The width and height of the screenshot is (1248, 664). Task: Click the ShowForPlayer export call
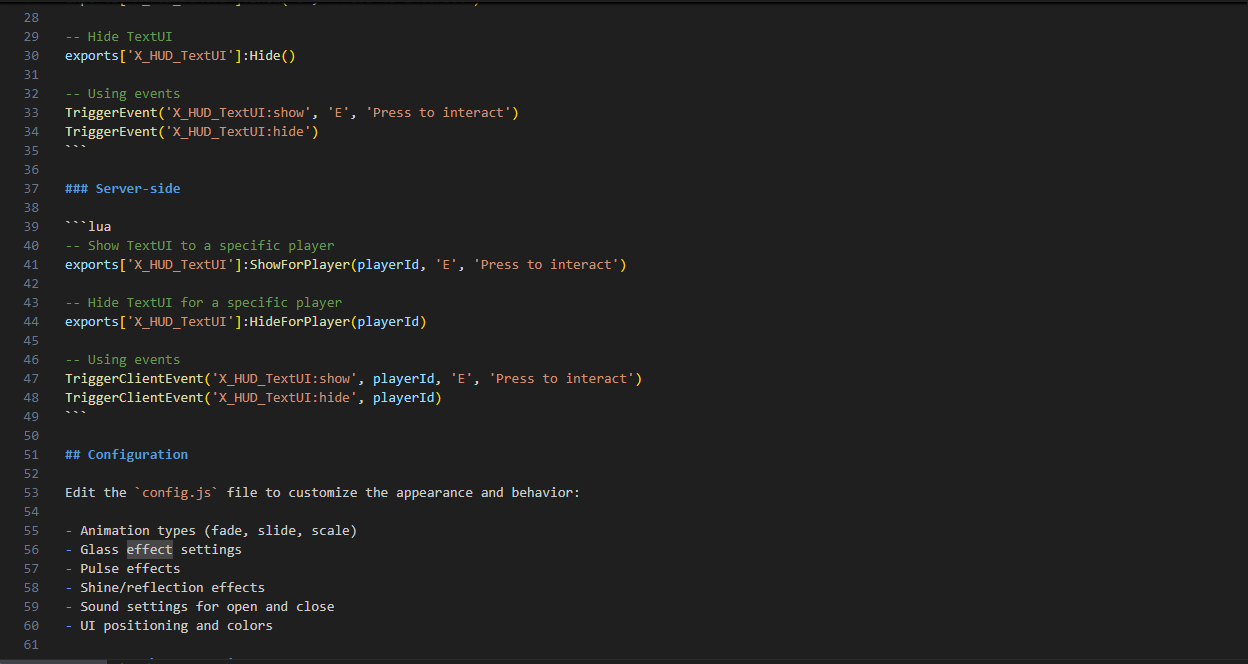[x=346, y=264]
